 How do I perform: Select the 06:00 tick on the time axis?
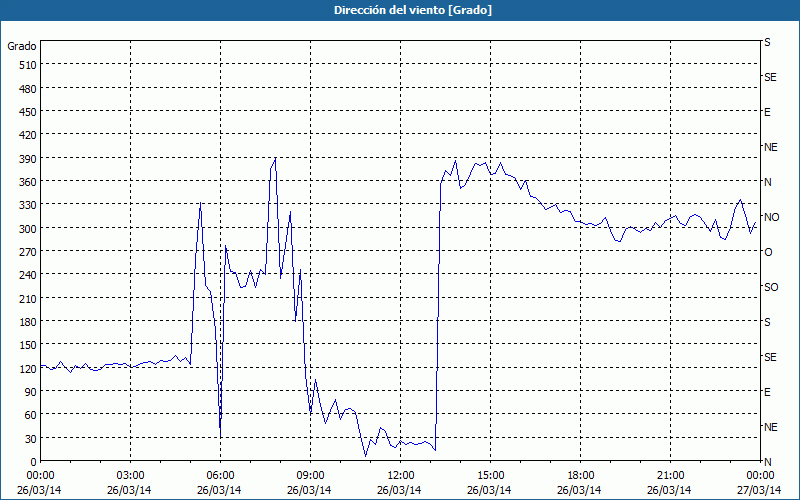220,476
